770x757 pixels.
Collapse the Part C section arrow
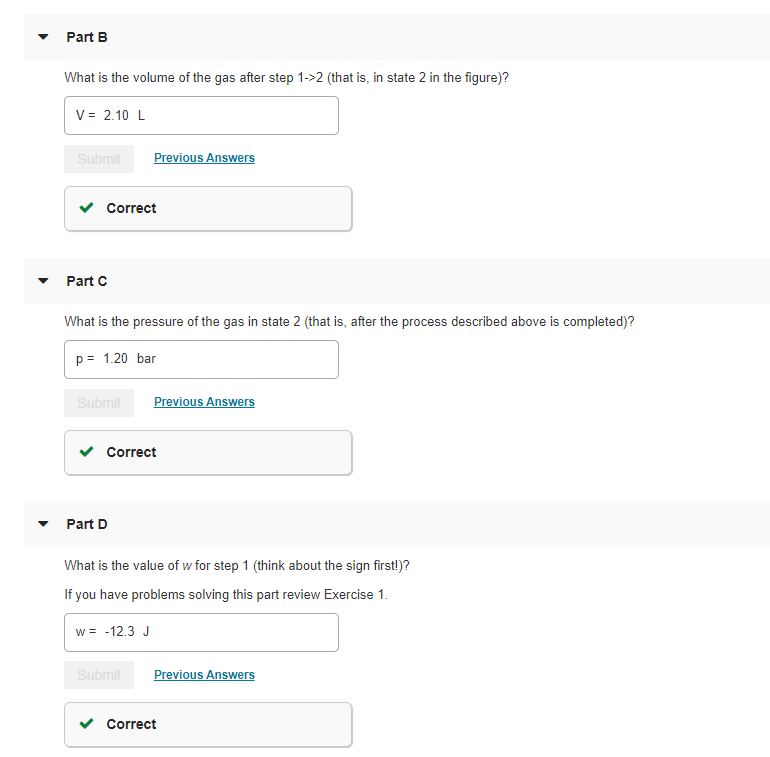coord(43,281)
